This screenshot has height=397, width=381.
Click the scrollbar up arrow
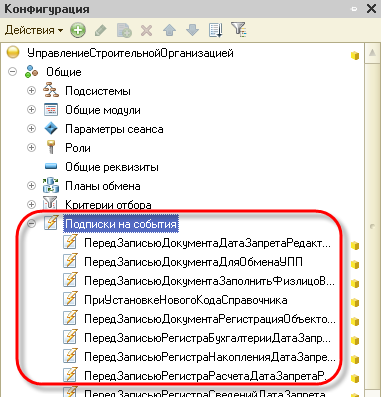[372, 53]
